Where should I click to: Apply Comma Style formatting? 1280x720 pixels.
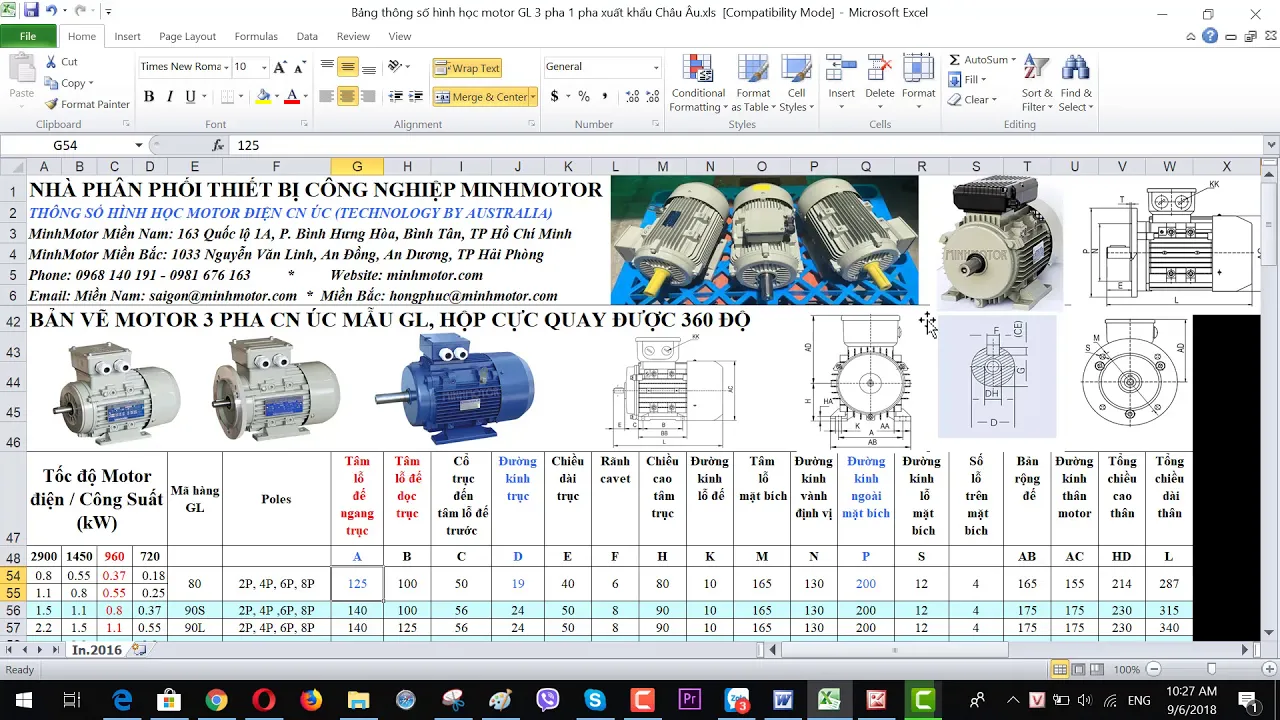[x=605, y=97]
